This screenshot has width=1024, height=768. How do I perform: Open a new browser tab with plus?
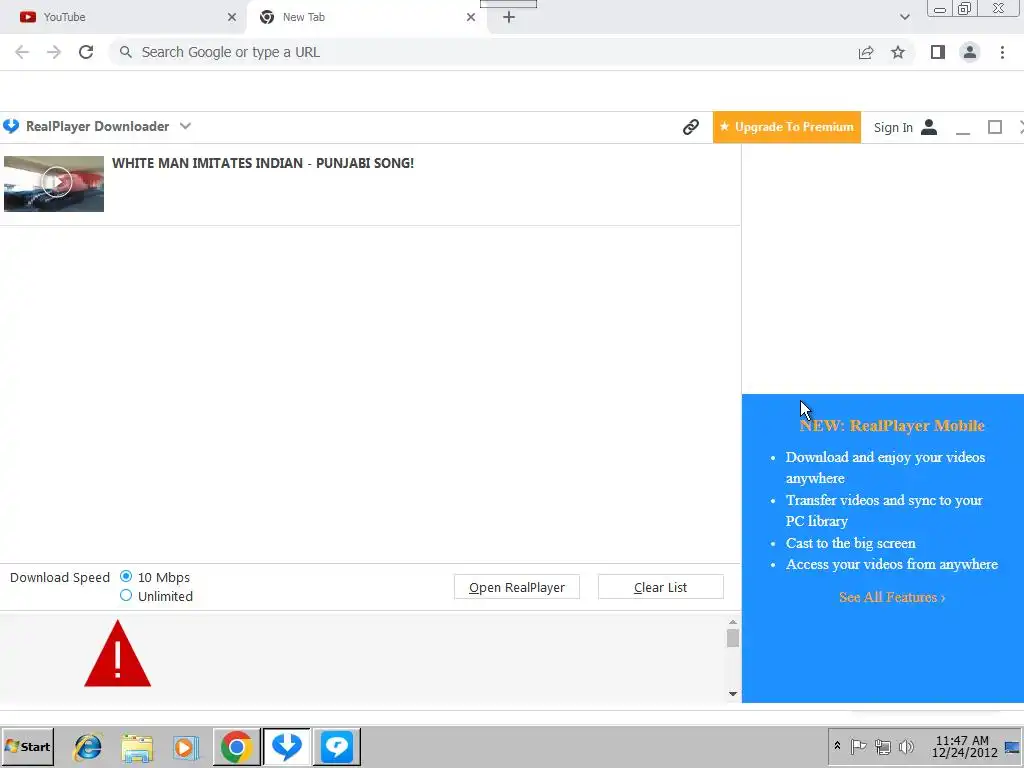coord(509,17)
